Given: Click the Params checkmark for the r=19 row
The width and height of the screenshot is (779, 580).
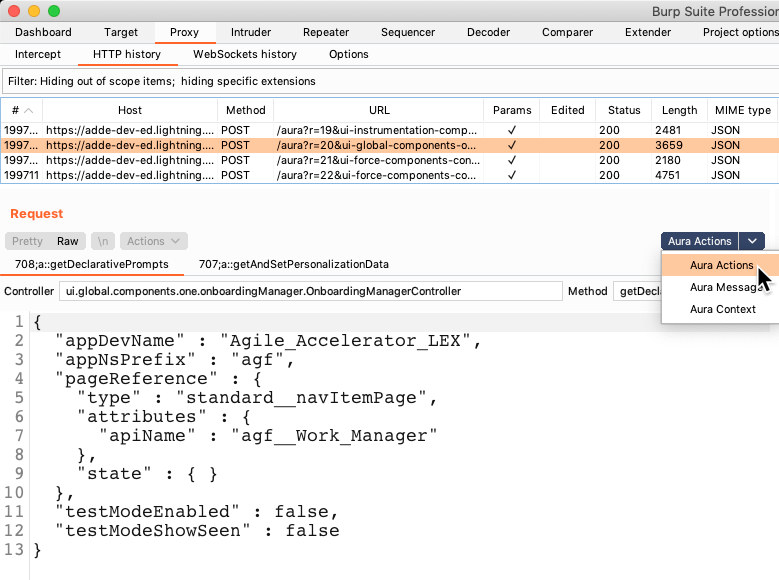Looking at the screenshot, I should (512, 130).
